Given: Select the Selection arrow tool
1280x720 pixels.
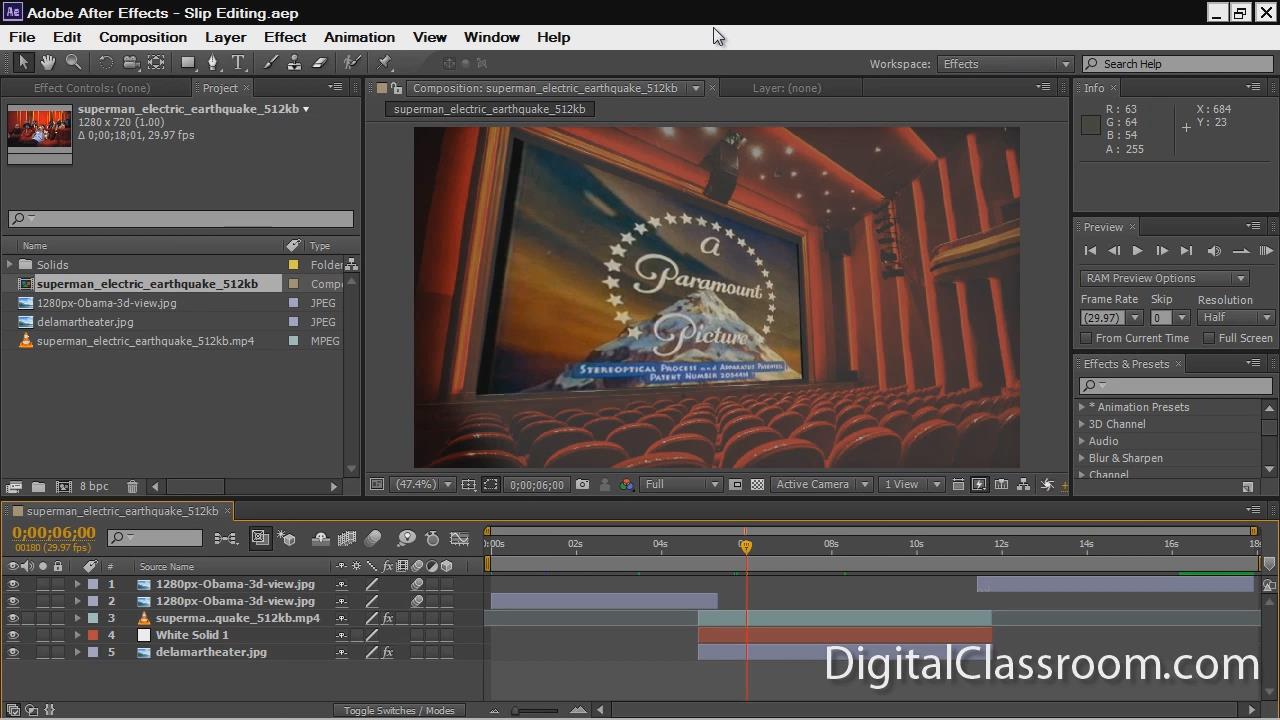Looking at the screenshot, I should [24, 62].
